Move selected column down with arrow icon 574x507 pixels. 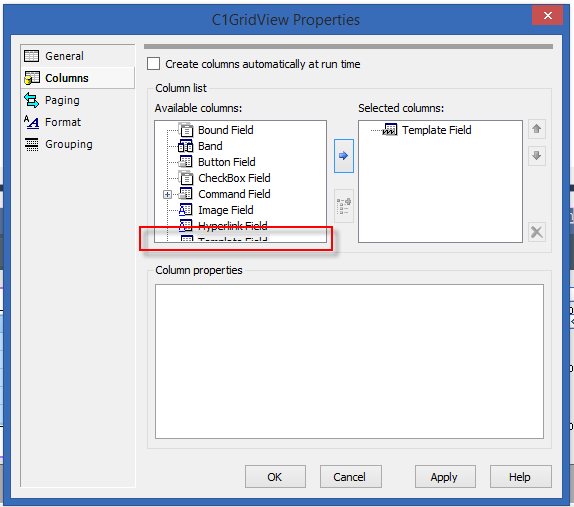pyautogui.click(x=537, y=156)
